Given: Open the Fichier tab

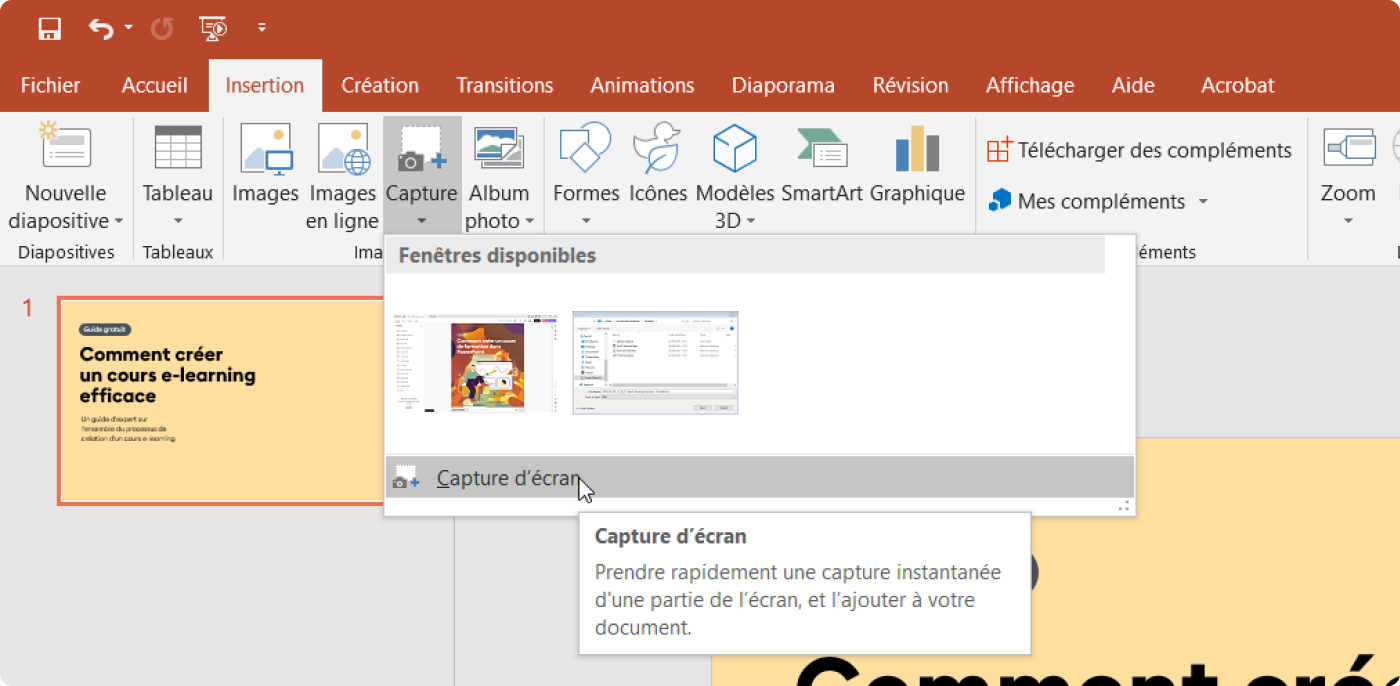Looking at the screenshot, I should (50, 85).
